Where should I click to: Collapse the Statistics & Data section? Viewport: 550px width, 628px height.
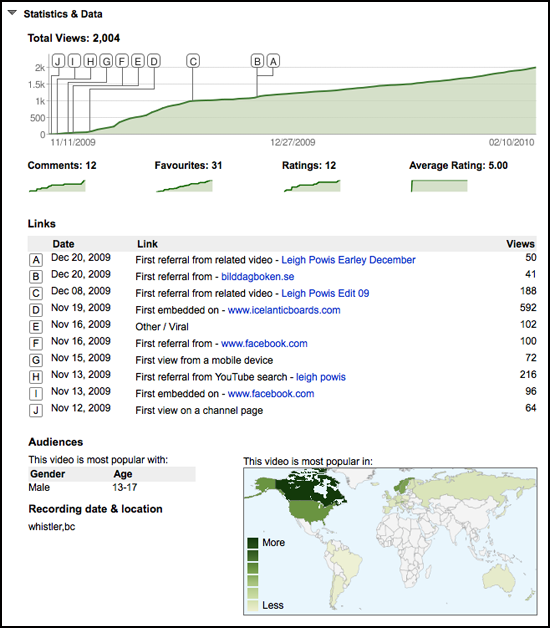[x=12, y=13]
